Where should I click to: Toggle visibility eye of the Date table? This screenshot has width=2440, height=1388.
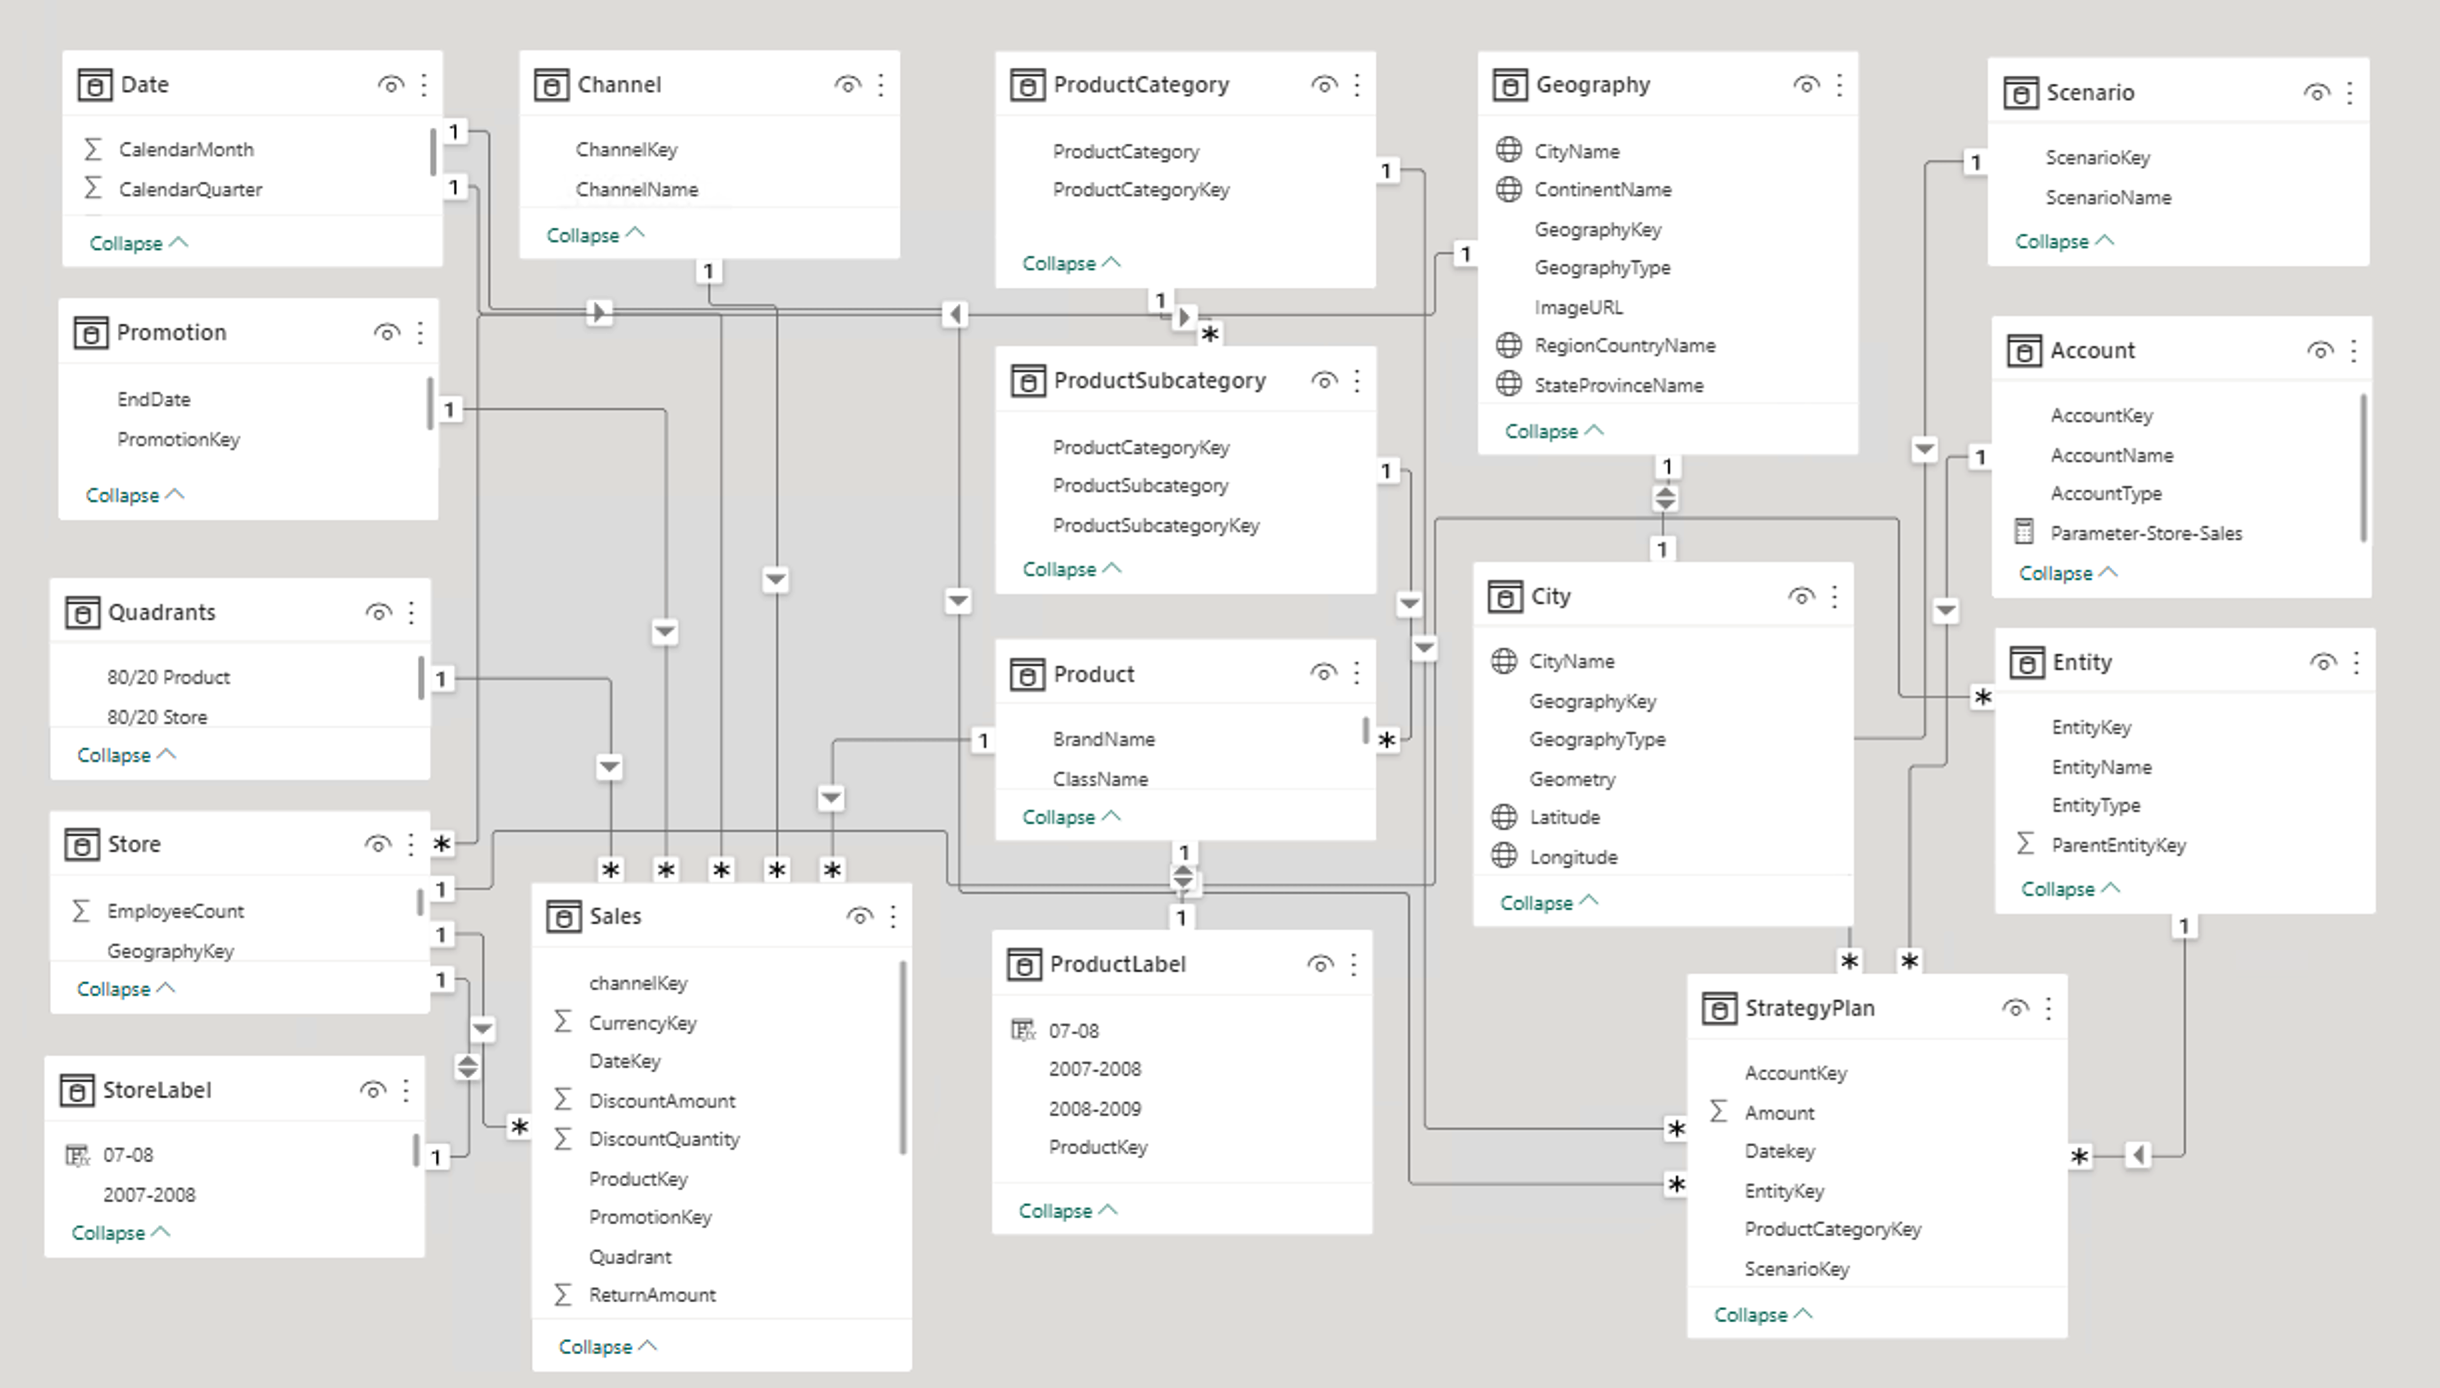point(390,85)
